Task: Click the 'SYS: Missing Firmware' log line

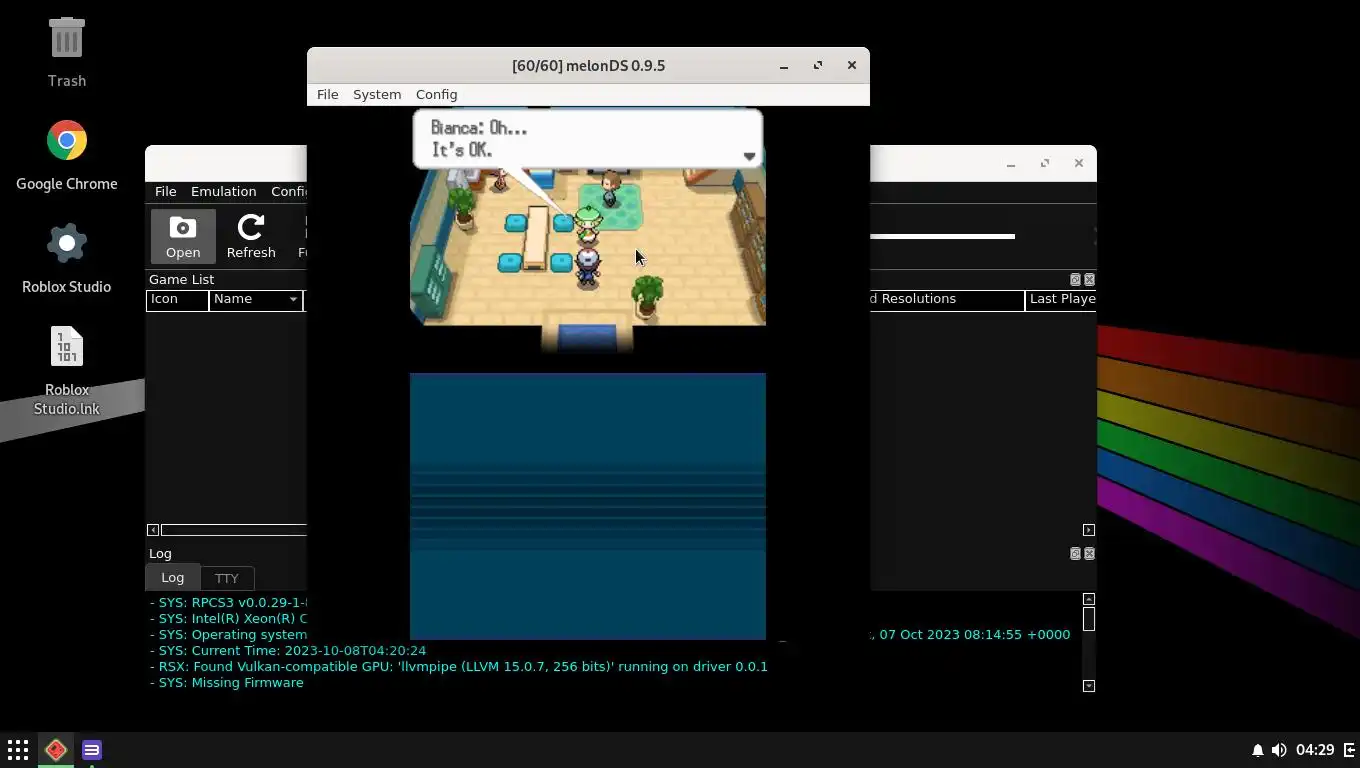Action: point(227,682)
